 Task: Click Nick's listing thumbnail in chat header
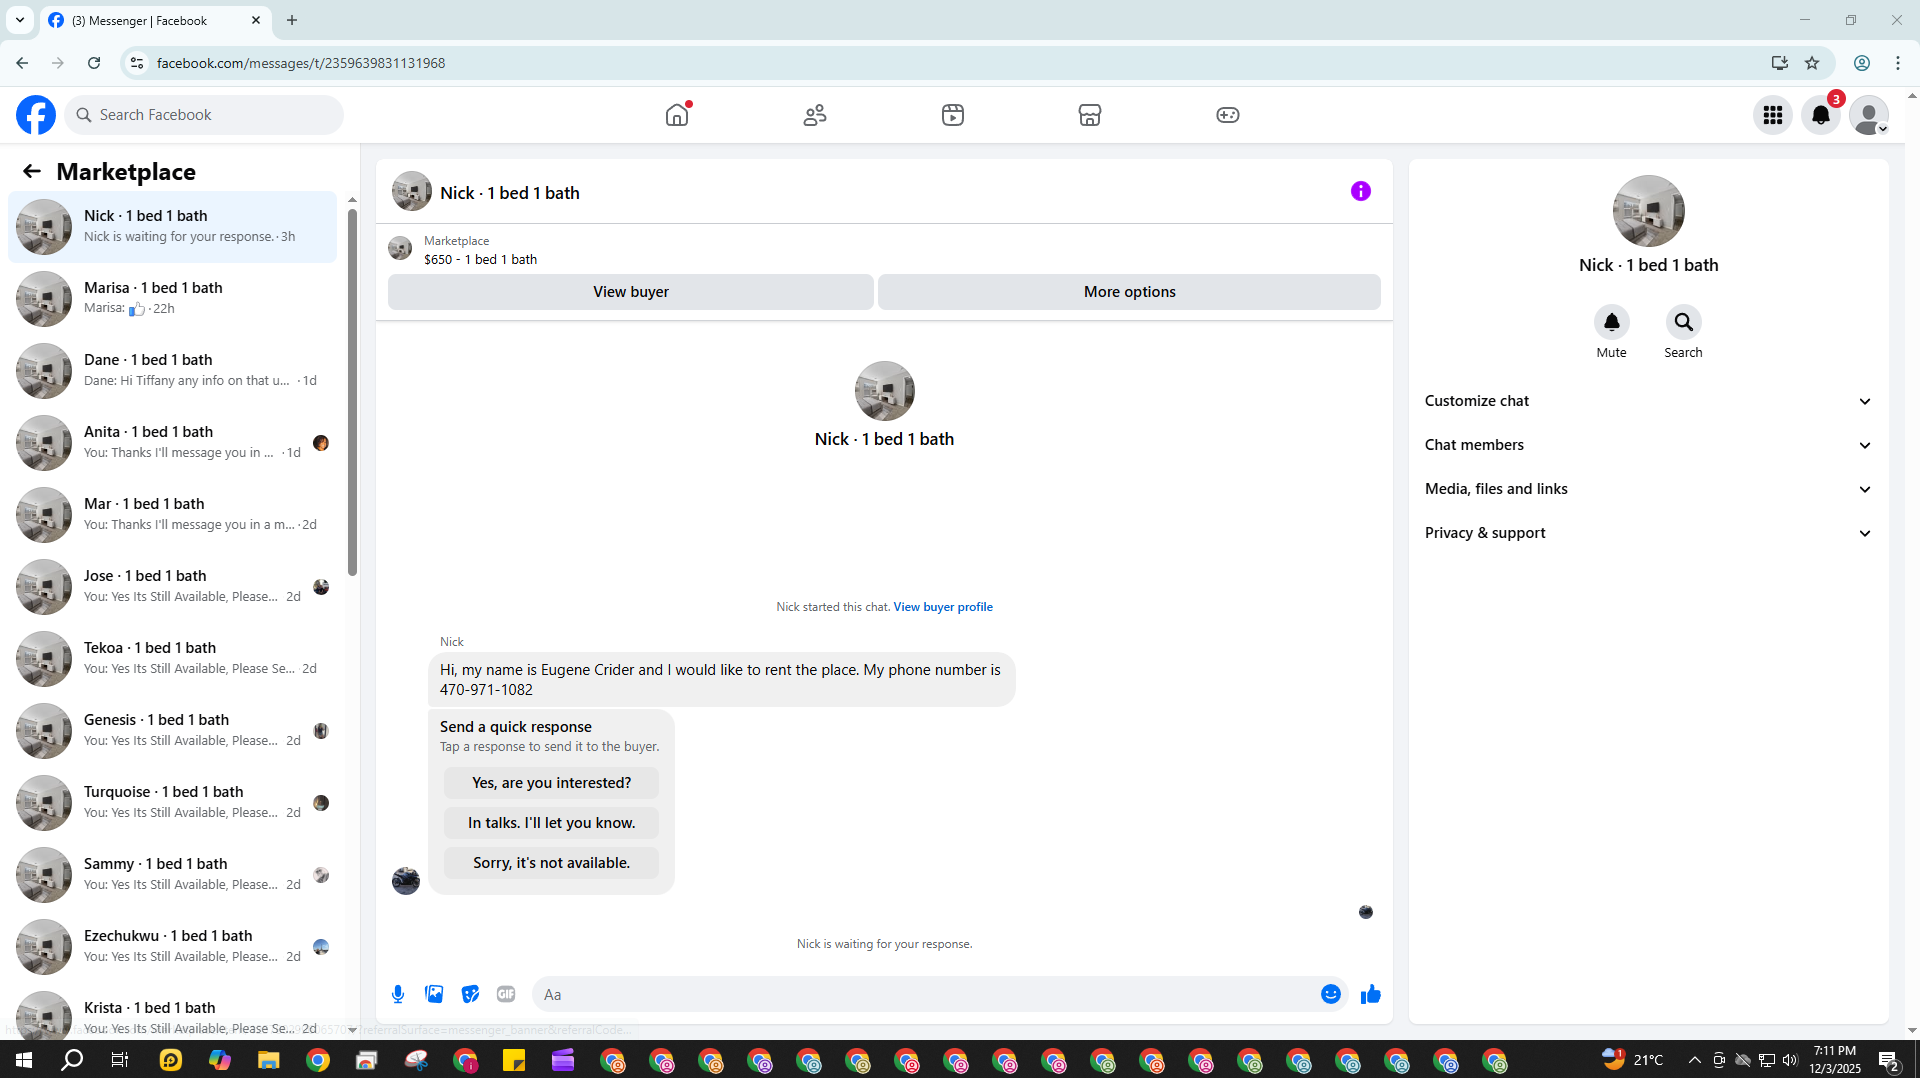pos(412,191)
